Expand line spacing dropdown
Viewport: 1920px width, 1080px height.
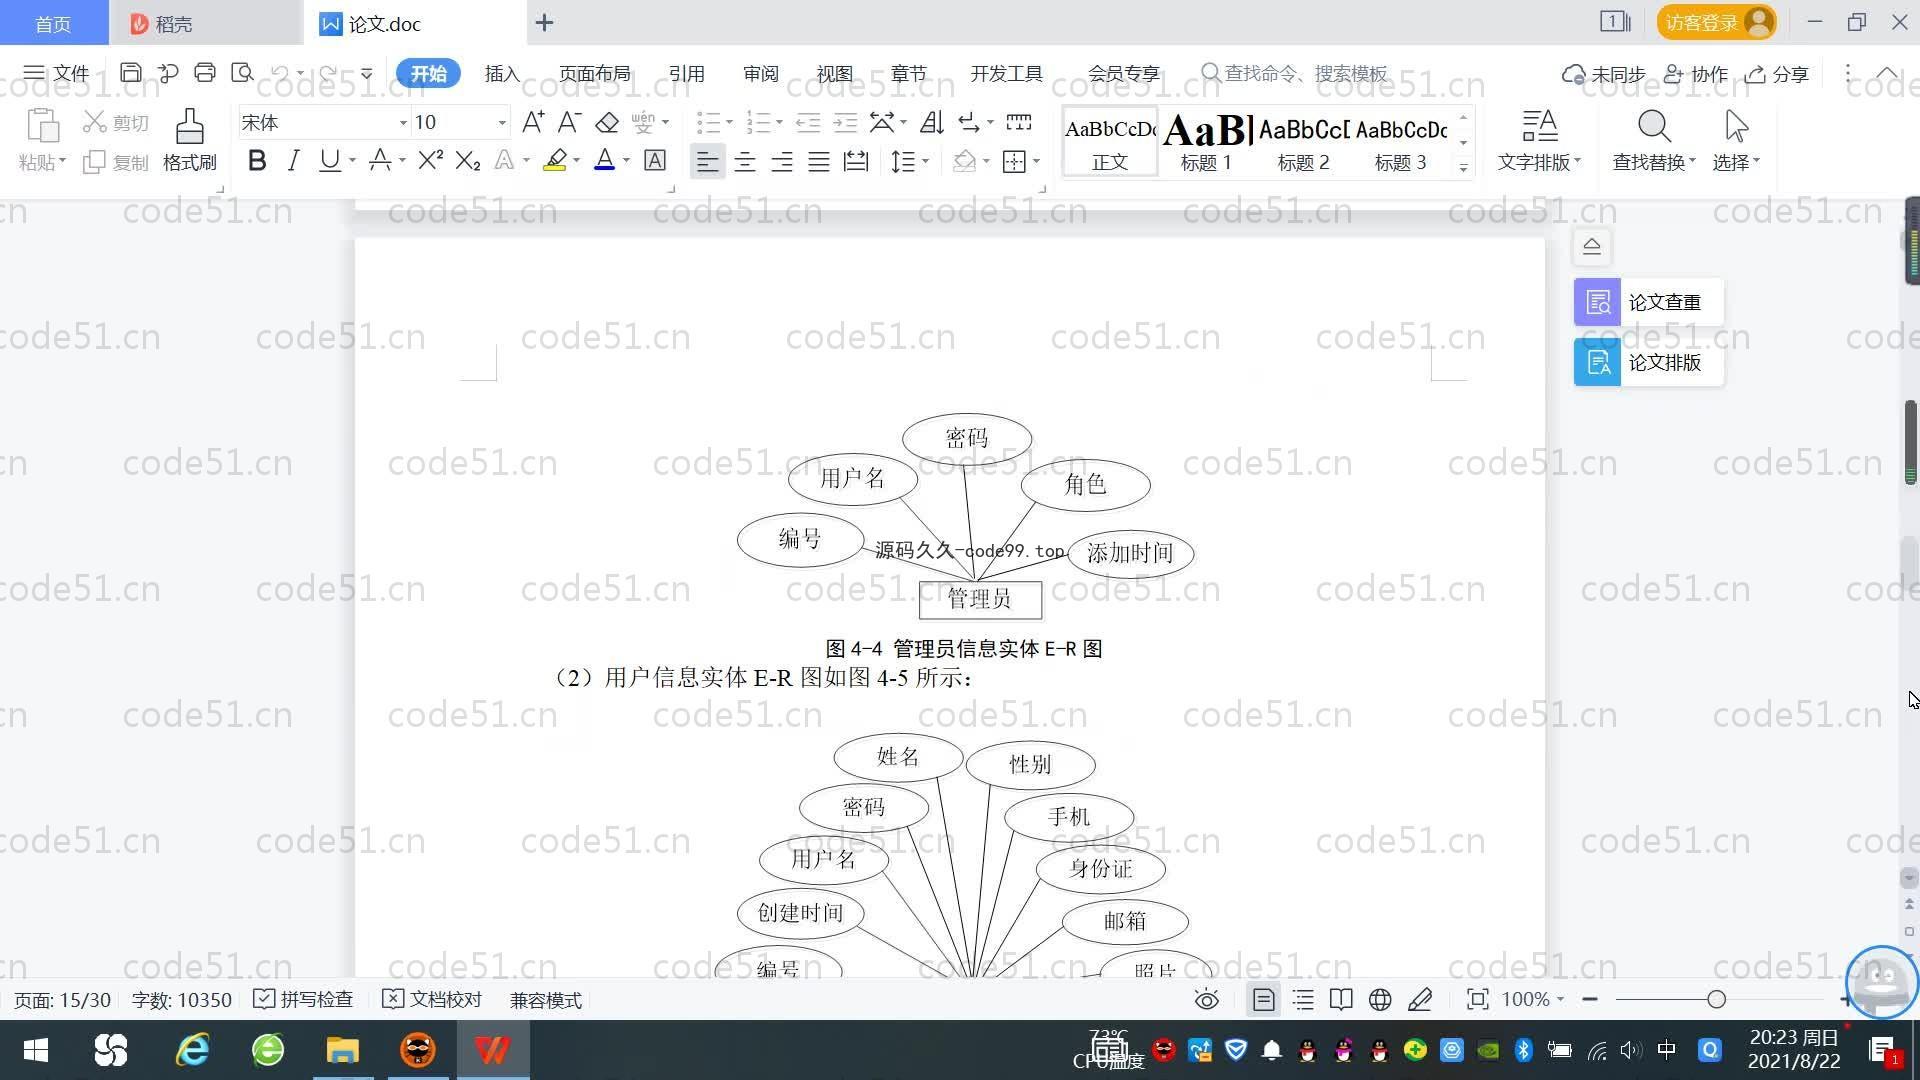point(926,161)
